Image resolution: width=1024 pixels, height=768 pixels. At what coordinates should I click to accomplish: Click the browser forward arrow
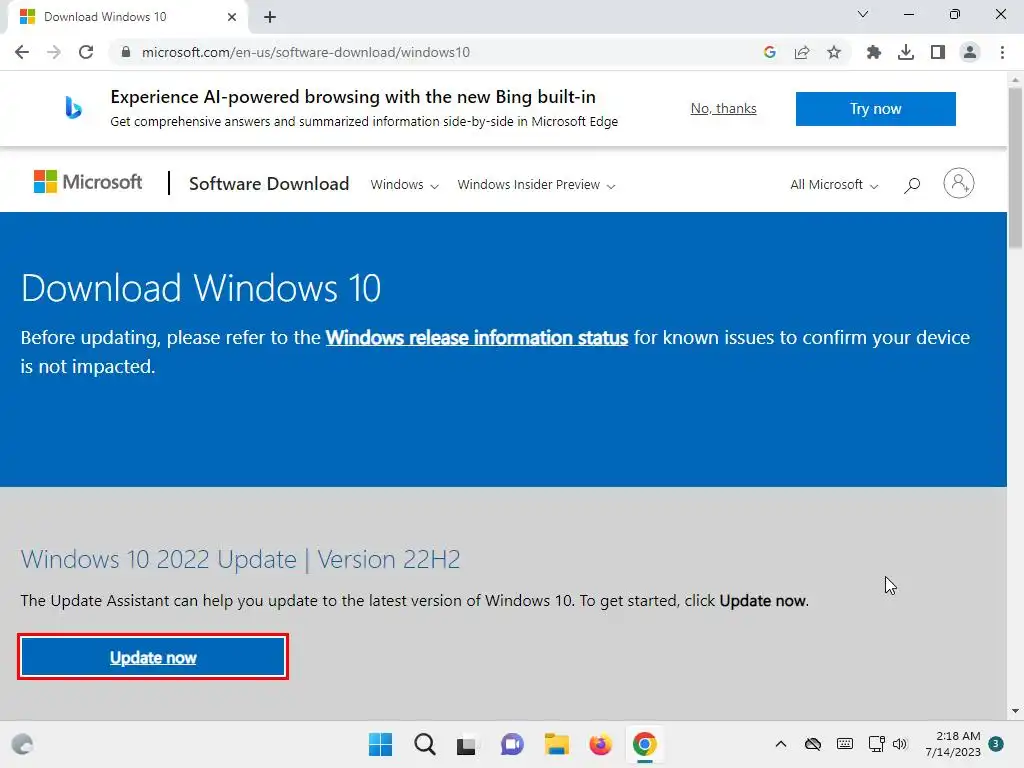pyautogui.click(x=54, y=52)
